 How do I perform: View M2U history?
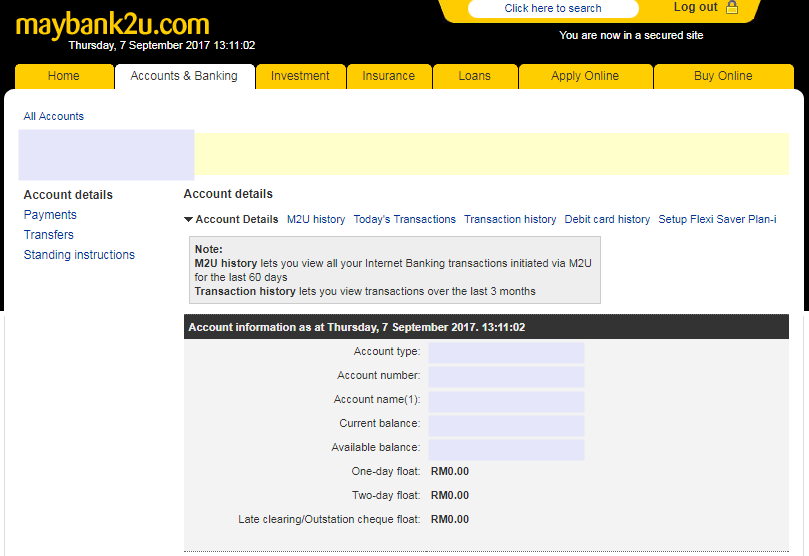[x=316, y=220]
